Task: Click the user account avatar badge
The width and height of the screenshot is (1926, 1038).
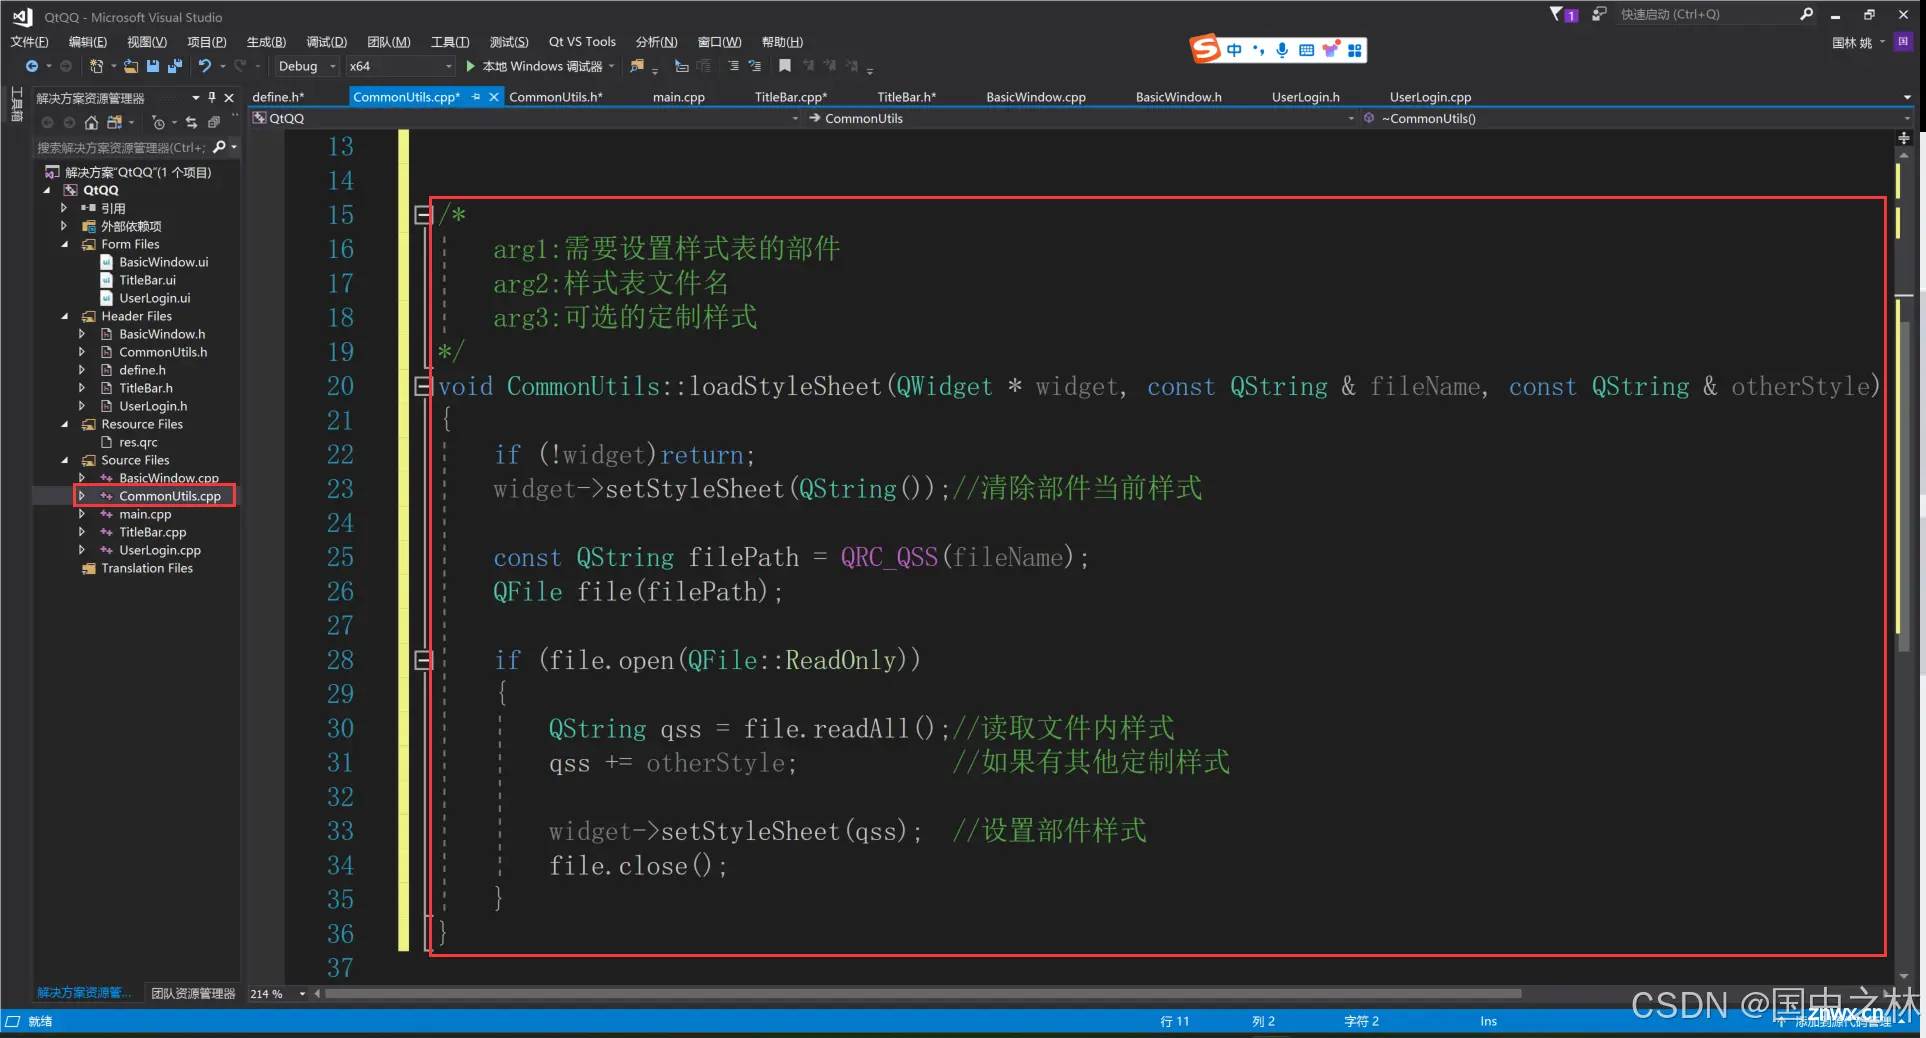Action: [x=1903, y=41]
